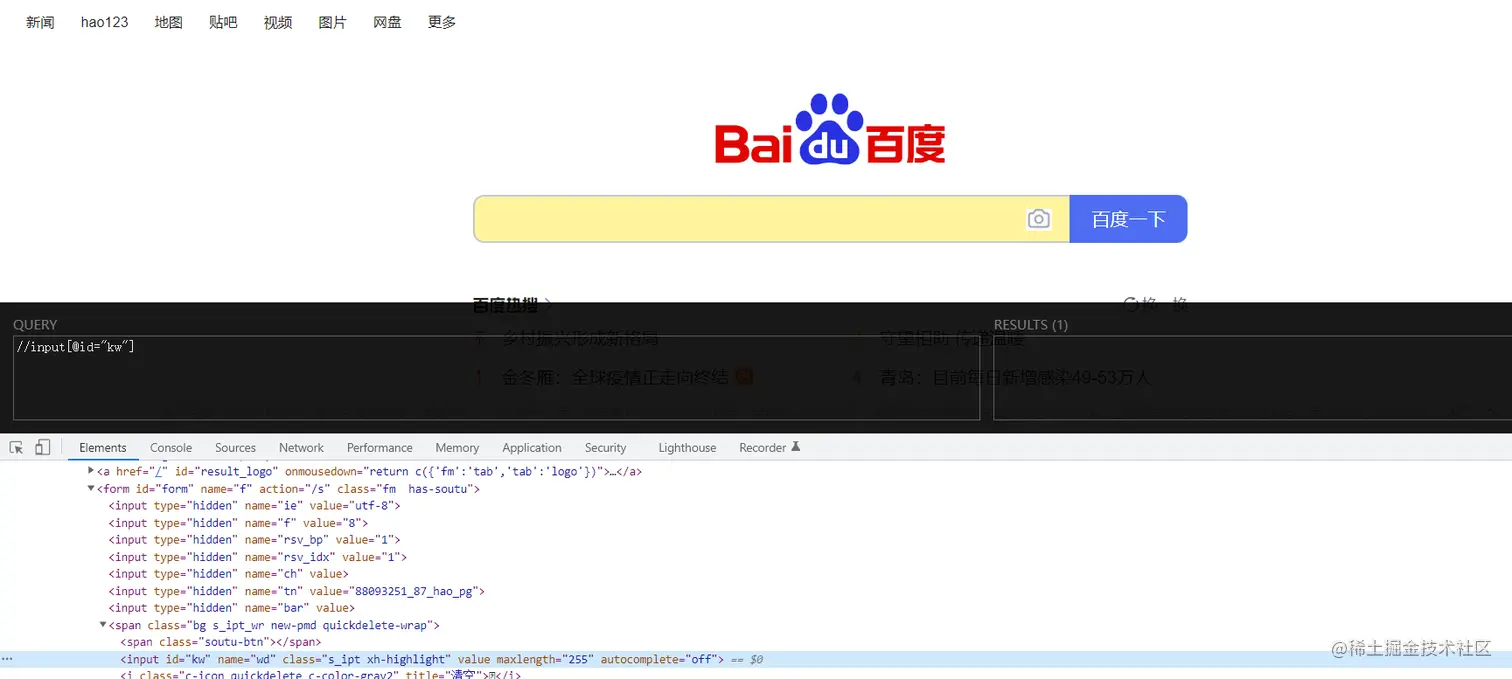Image resolution: width=1512 pixels, height=679 pixels.
Task: Collapse the form id="form" node
Action: click(92, 489)
